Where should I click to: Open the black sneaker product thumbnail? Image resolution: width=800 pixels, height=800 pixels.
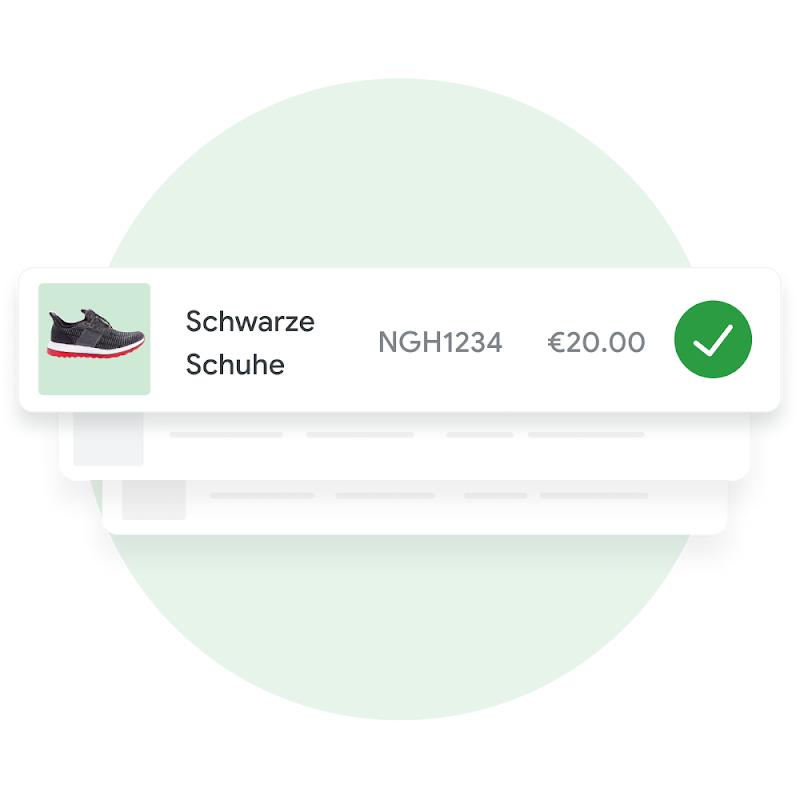tap(94, 339)
